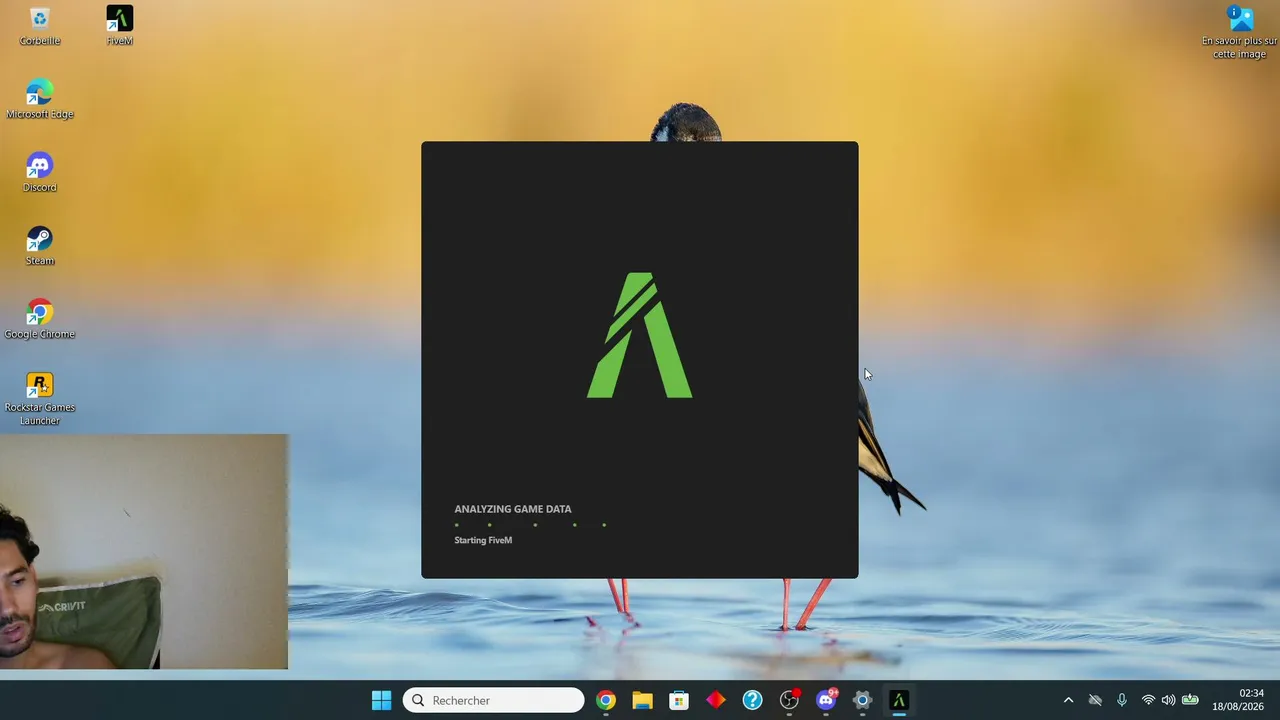The width and height of the screenshot is (1280, 720).
Task: Open Microsoft Store from the taskbar
Action: (x=679, y=700)
